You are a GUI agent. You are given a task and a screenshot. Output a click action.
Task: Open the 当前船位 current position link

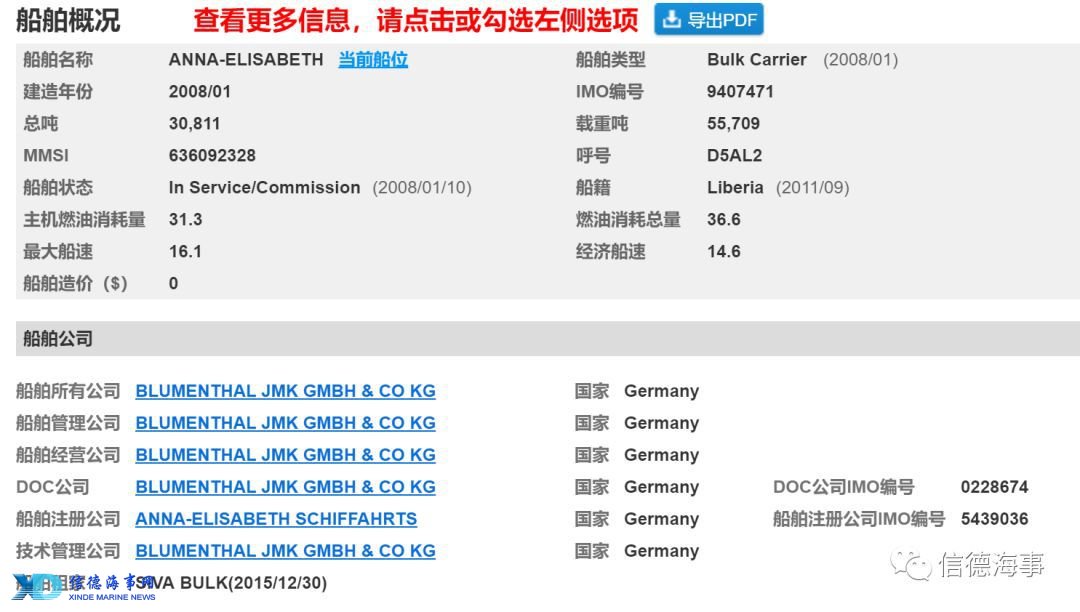[x=373, y=60]
